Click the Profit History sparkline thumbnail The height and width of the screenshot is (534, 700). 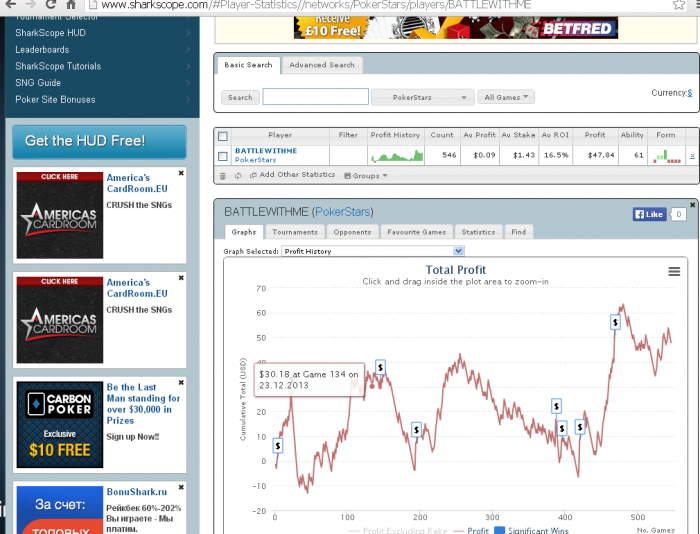(x=396, y=156)
